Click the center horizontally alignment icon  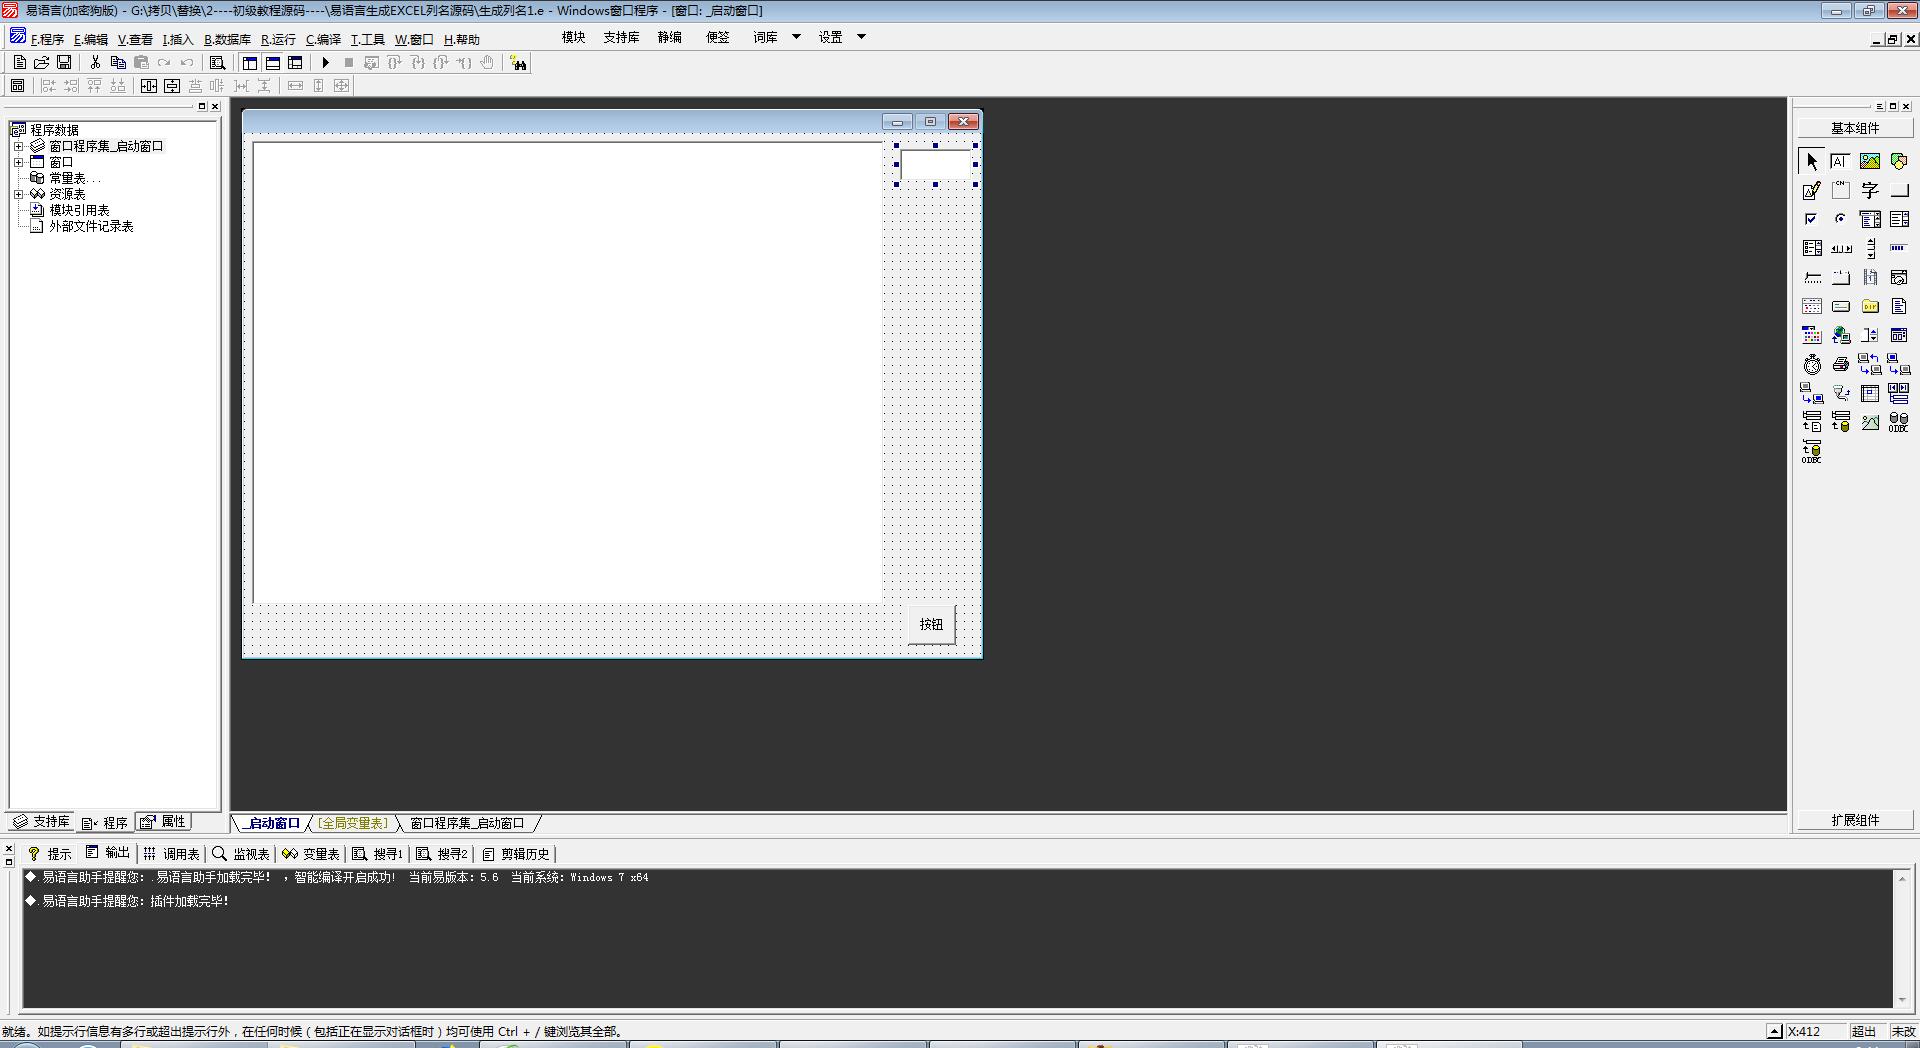(x=149, y=86)
